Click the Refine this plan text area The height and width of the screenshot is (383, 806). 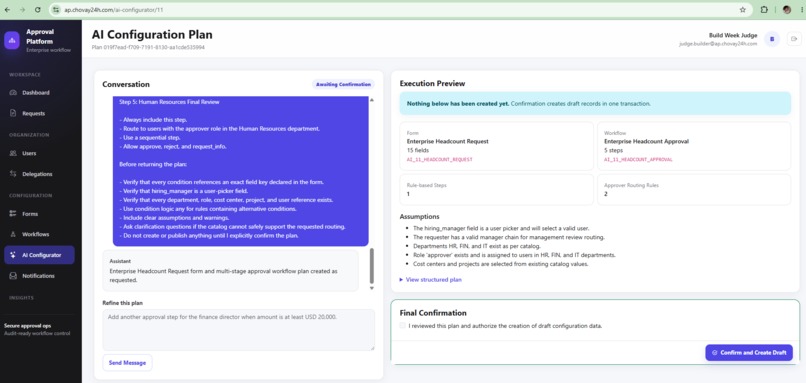click(x=239, y=330)
